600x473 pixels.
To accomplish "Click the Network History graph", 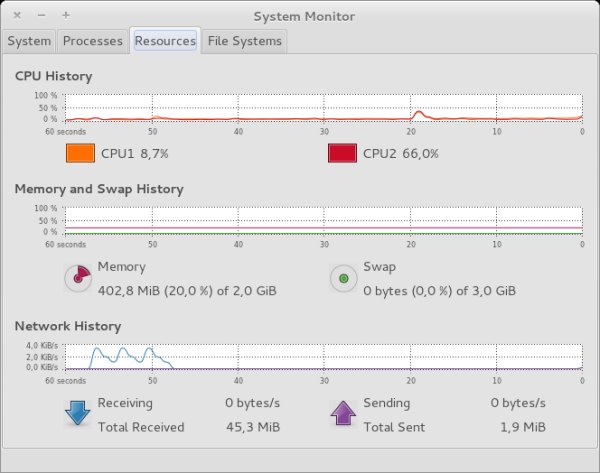I will pyautogui.click(x=322, y=356).
